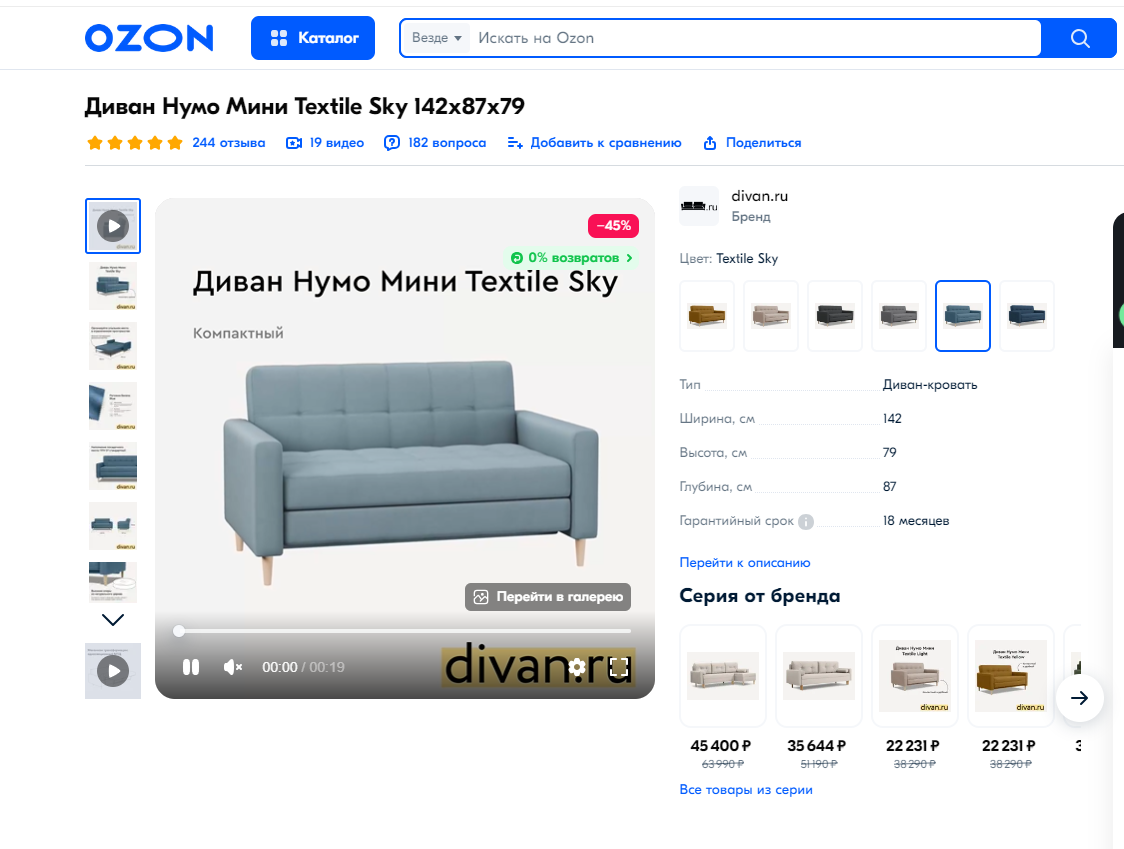The width and height of the screenshot is (1124, 849).
Task: Click Перейти в галерею button
Action: [x=548, y=597]
